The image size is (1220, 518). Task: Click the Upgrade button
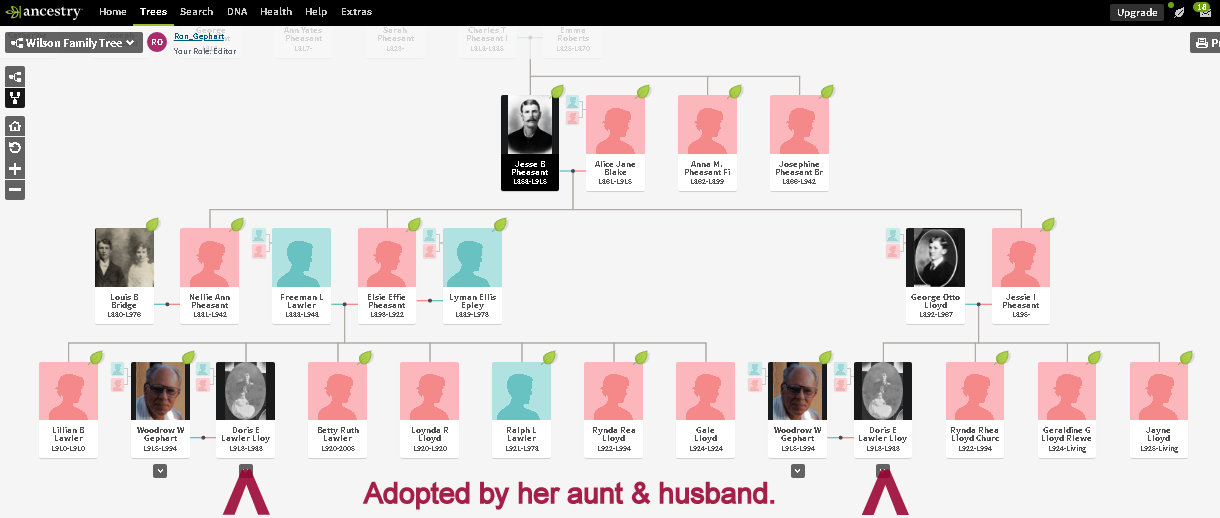(1137, 13)
